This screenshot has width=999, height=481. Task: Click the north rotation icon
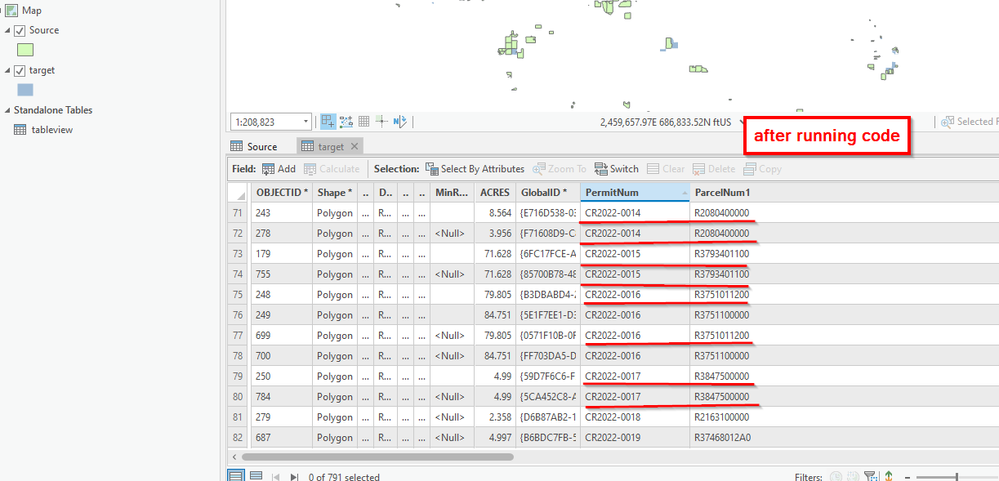click(x=400, y=121)
